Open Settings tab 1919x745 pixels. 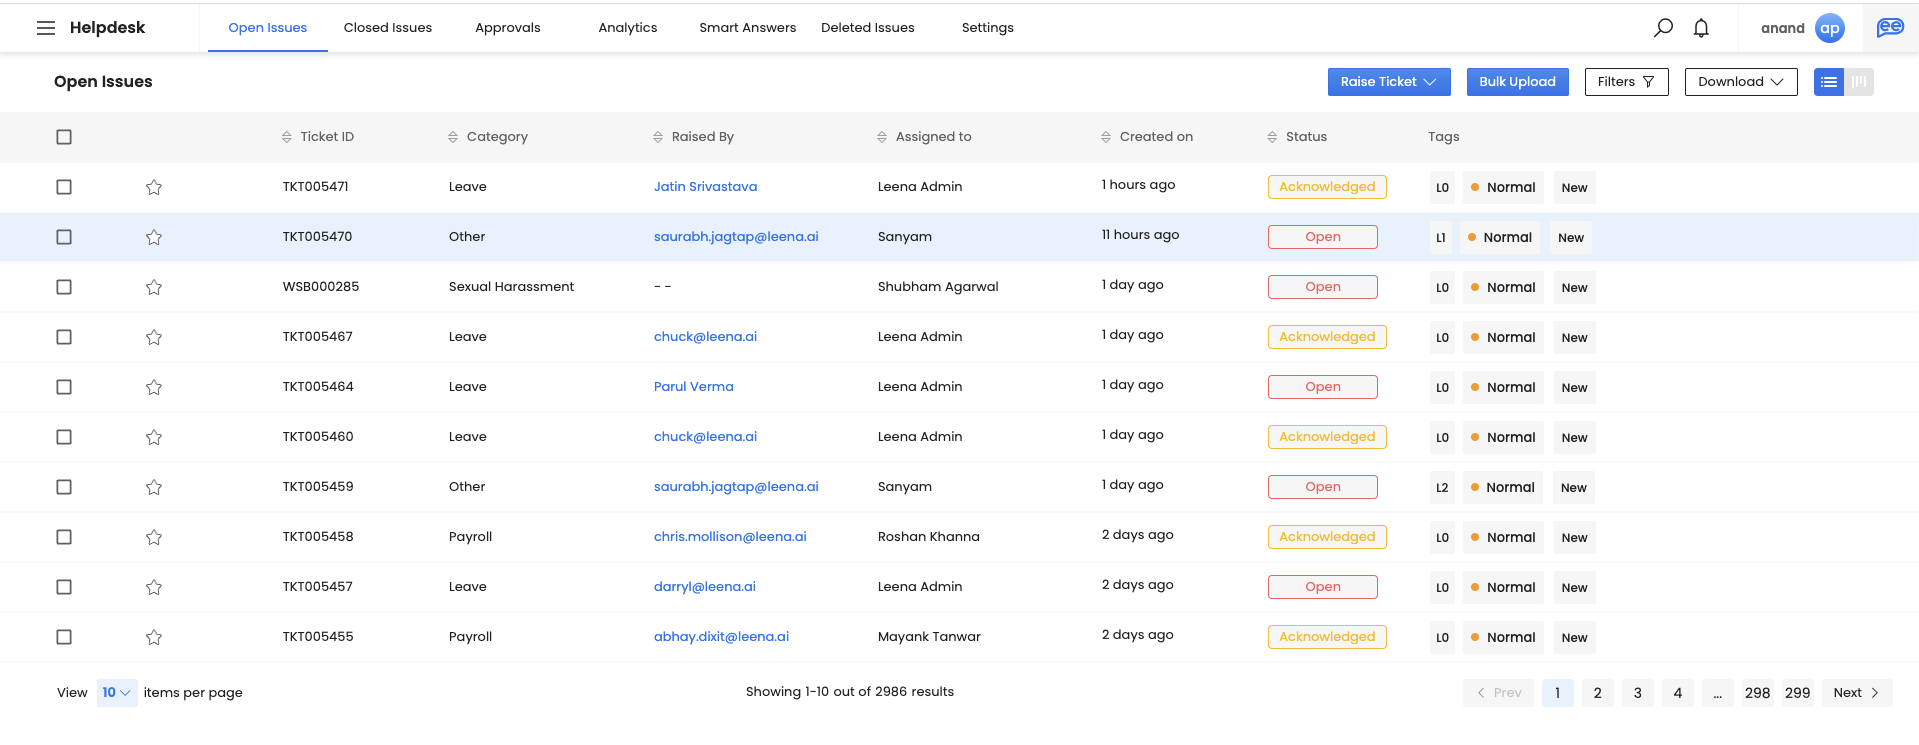988,28
